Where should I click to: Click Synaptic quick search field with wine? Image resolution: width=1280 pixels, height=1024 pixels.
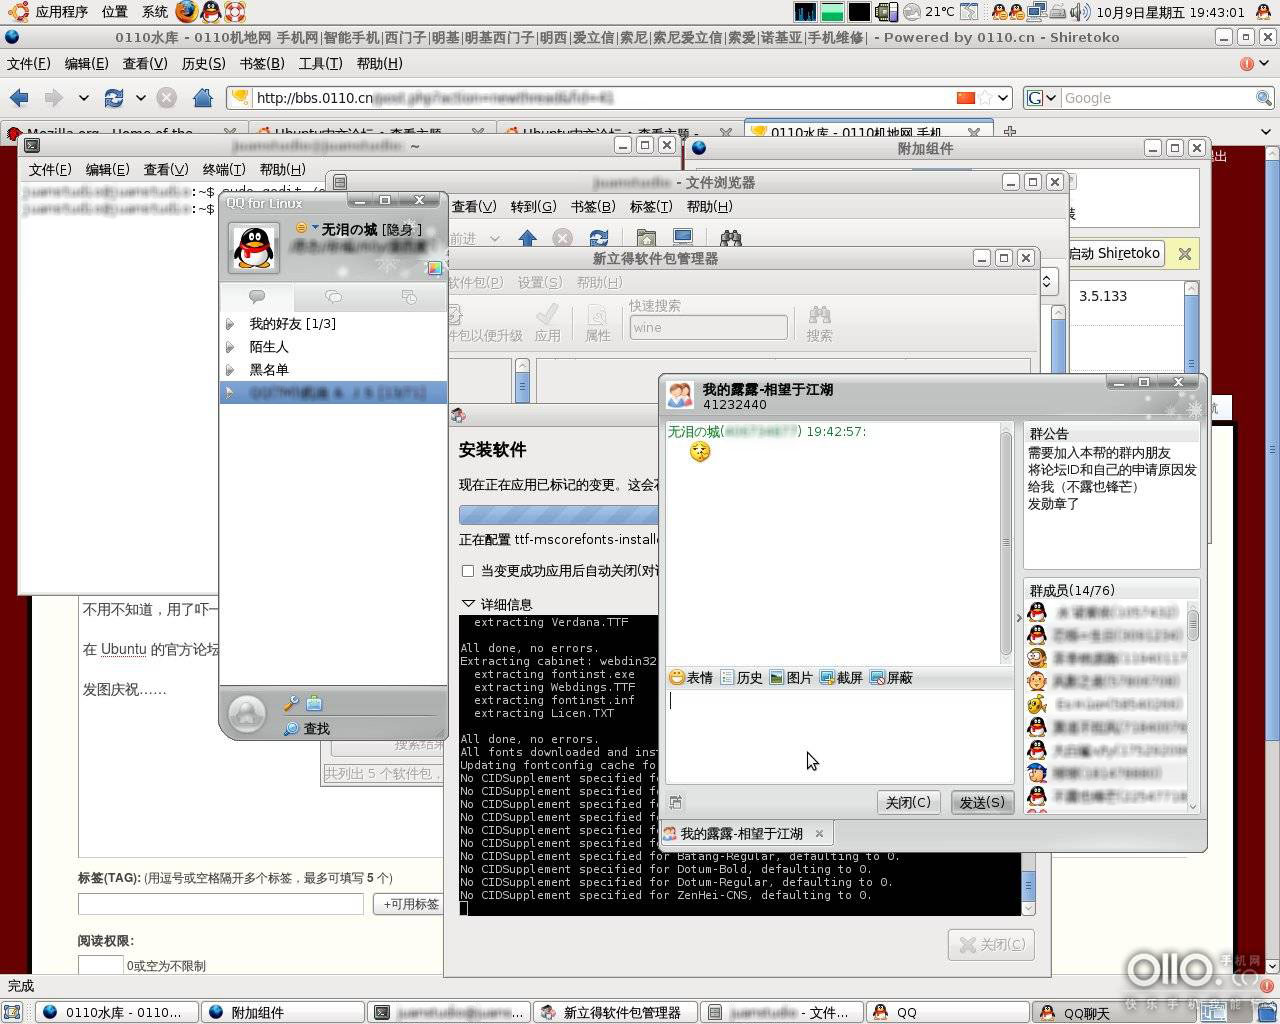(708, 328)
